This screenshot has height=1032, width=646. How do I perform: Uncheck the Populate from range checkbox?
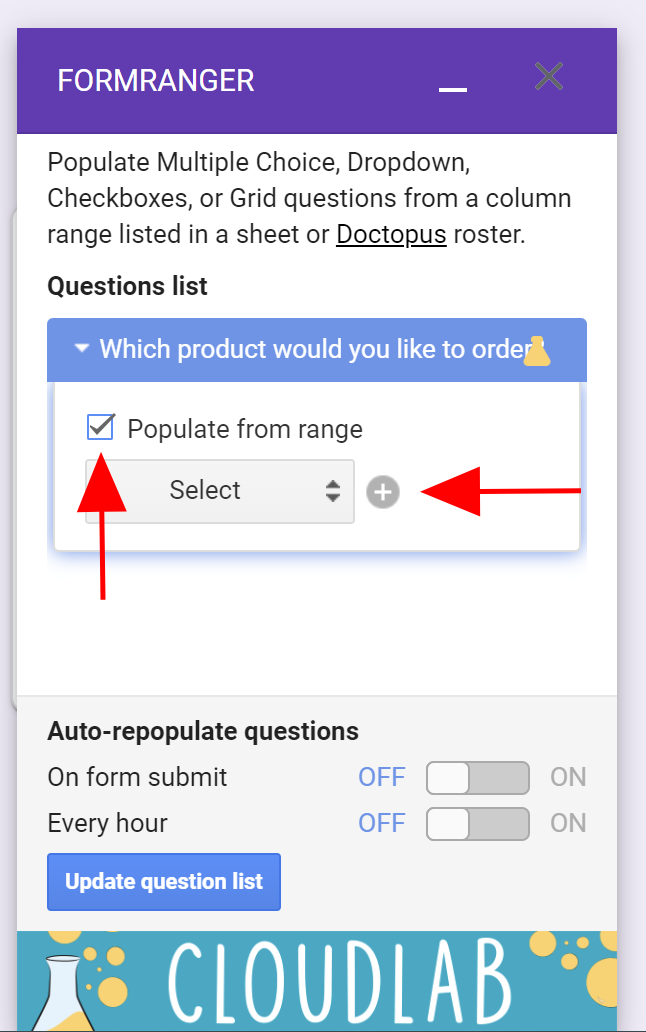100,428
